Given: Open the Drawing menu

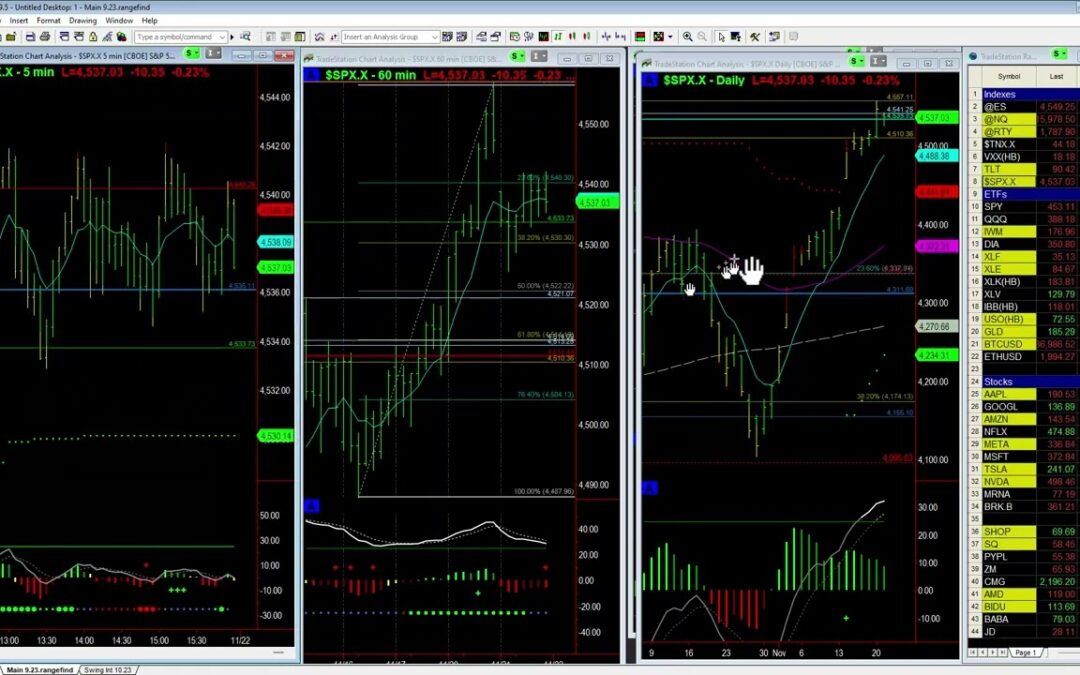Looking at the screenshot, I should 83,21.
